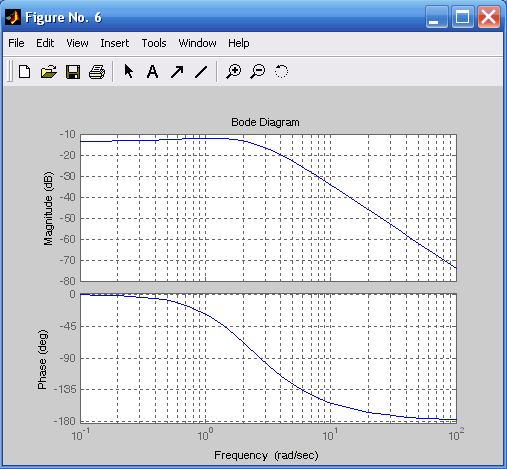This screenshot has height=469, width=507.
Task: Click the -90 phase tick label
Action: (68, 358)
